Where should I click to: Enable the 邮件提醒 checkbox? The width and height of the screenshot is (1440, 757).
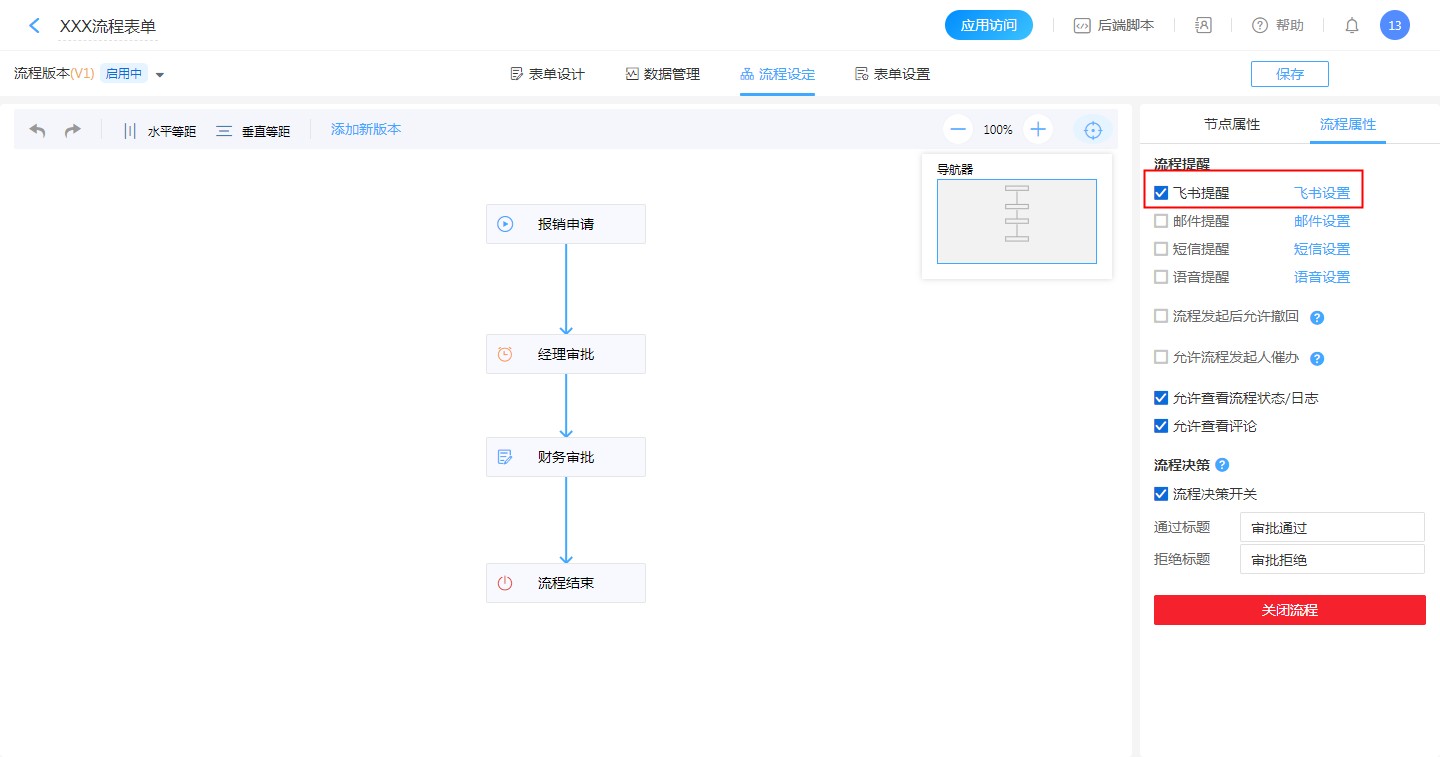pos(1161,221)
